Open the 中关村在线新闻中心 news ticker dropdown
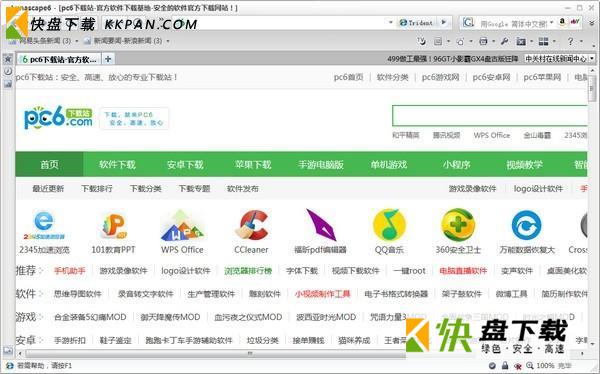This screenshot has height=374, width=600. tap(592, 59)
